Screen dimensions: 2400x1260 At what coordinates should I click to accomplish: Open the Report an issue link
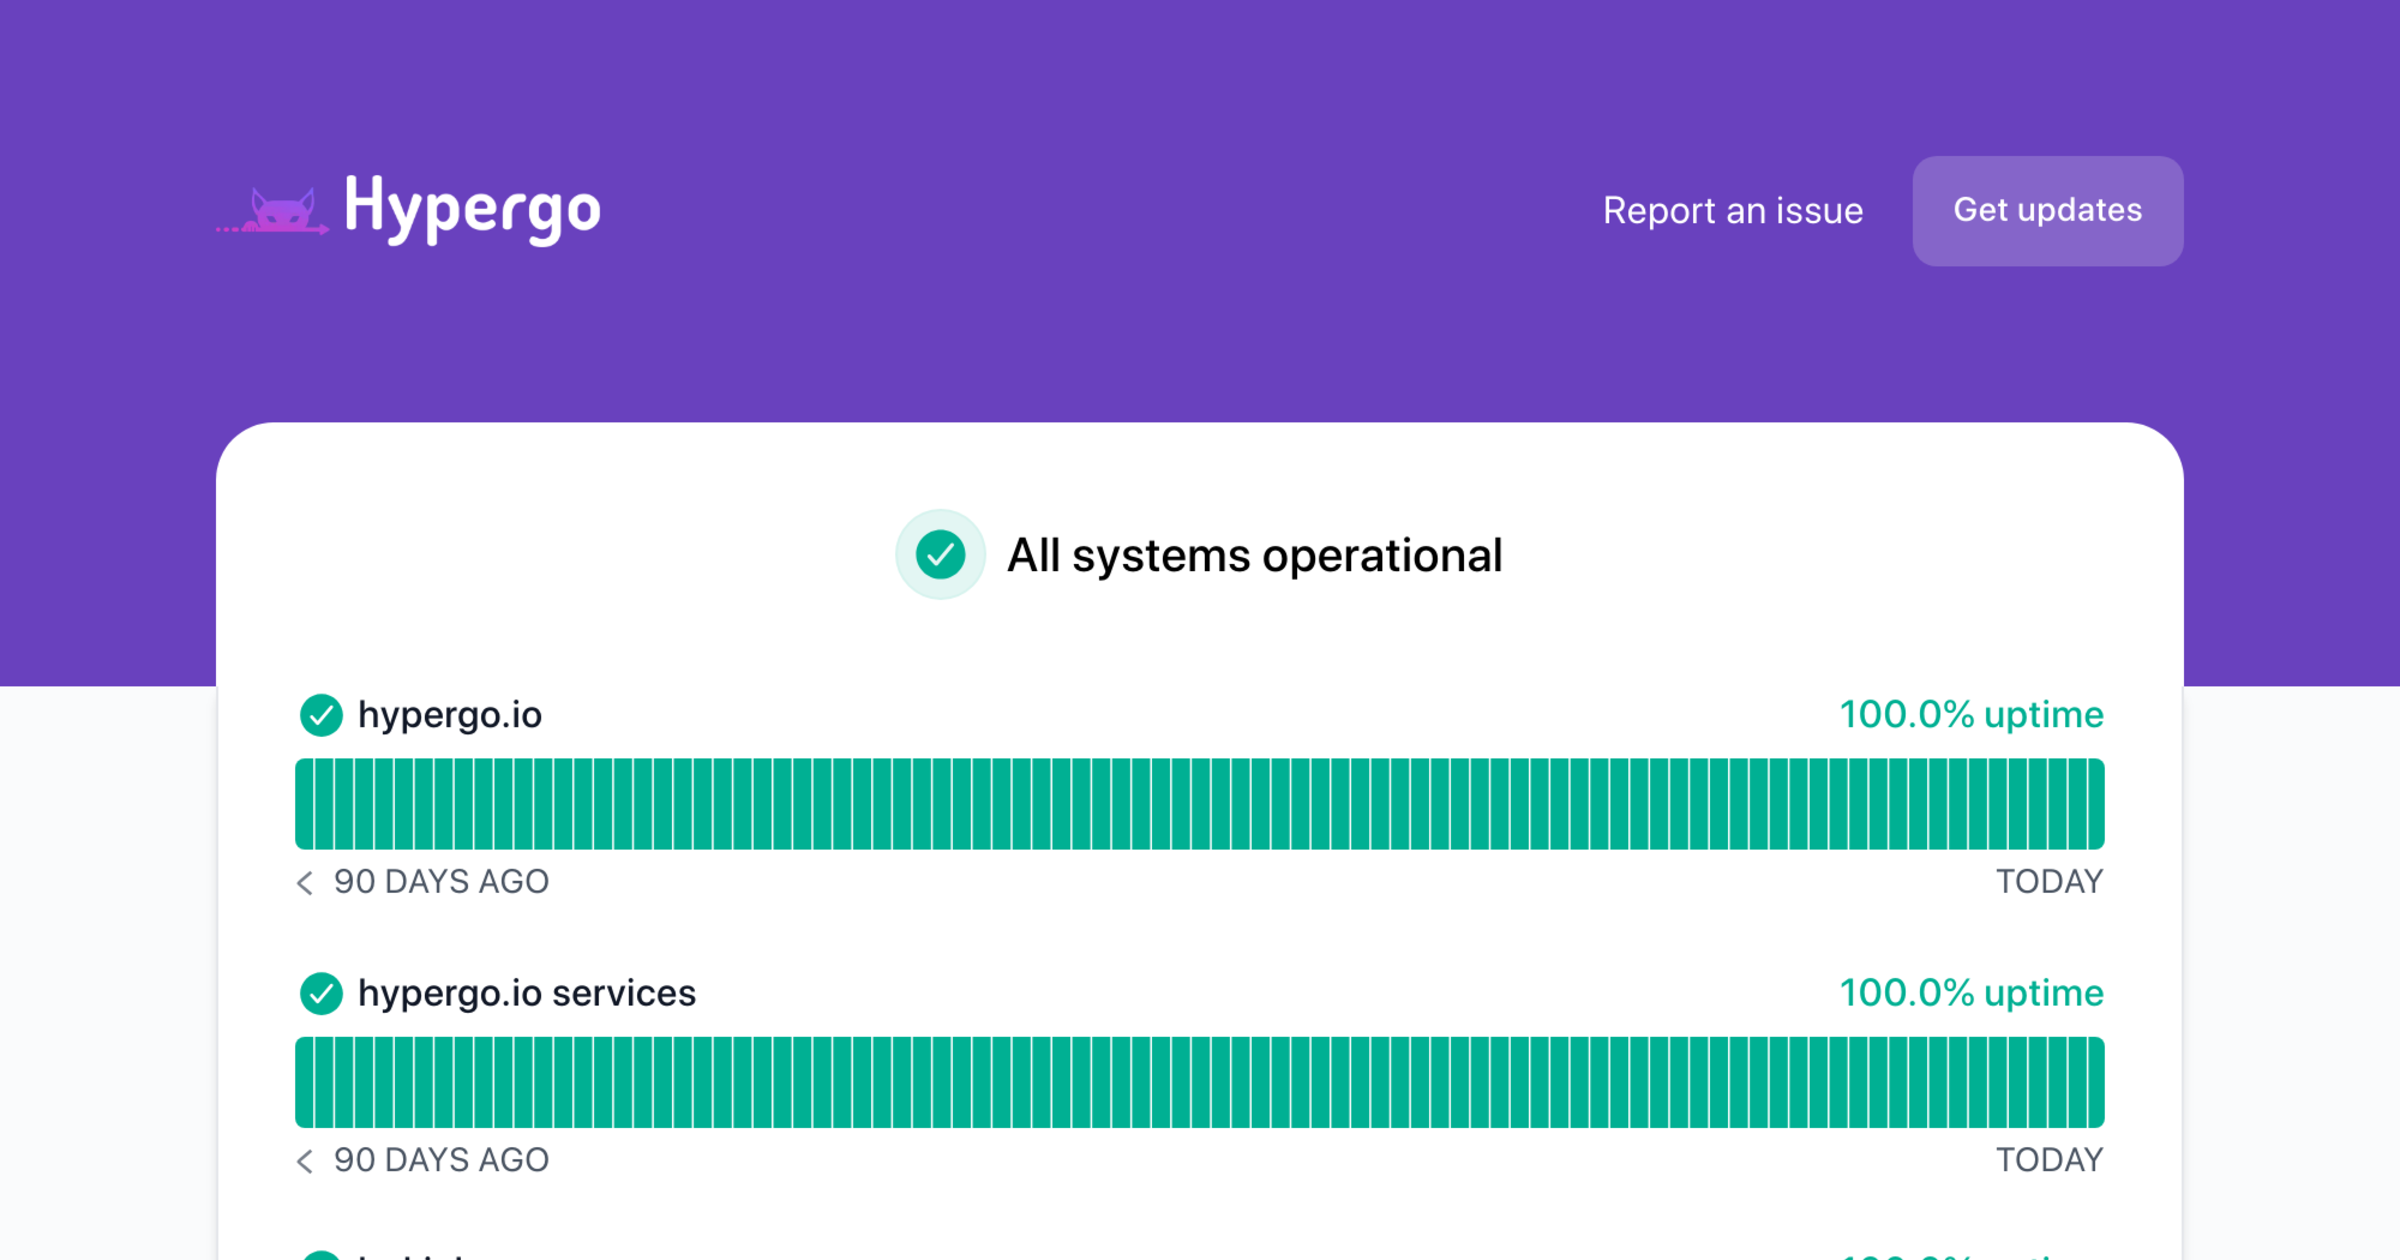tap(1732, 211)
